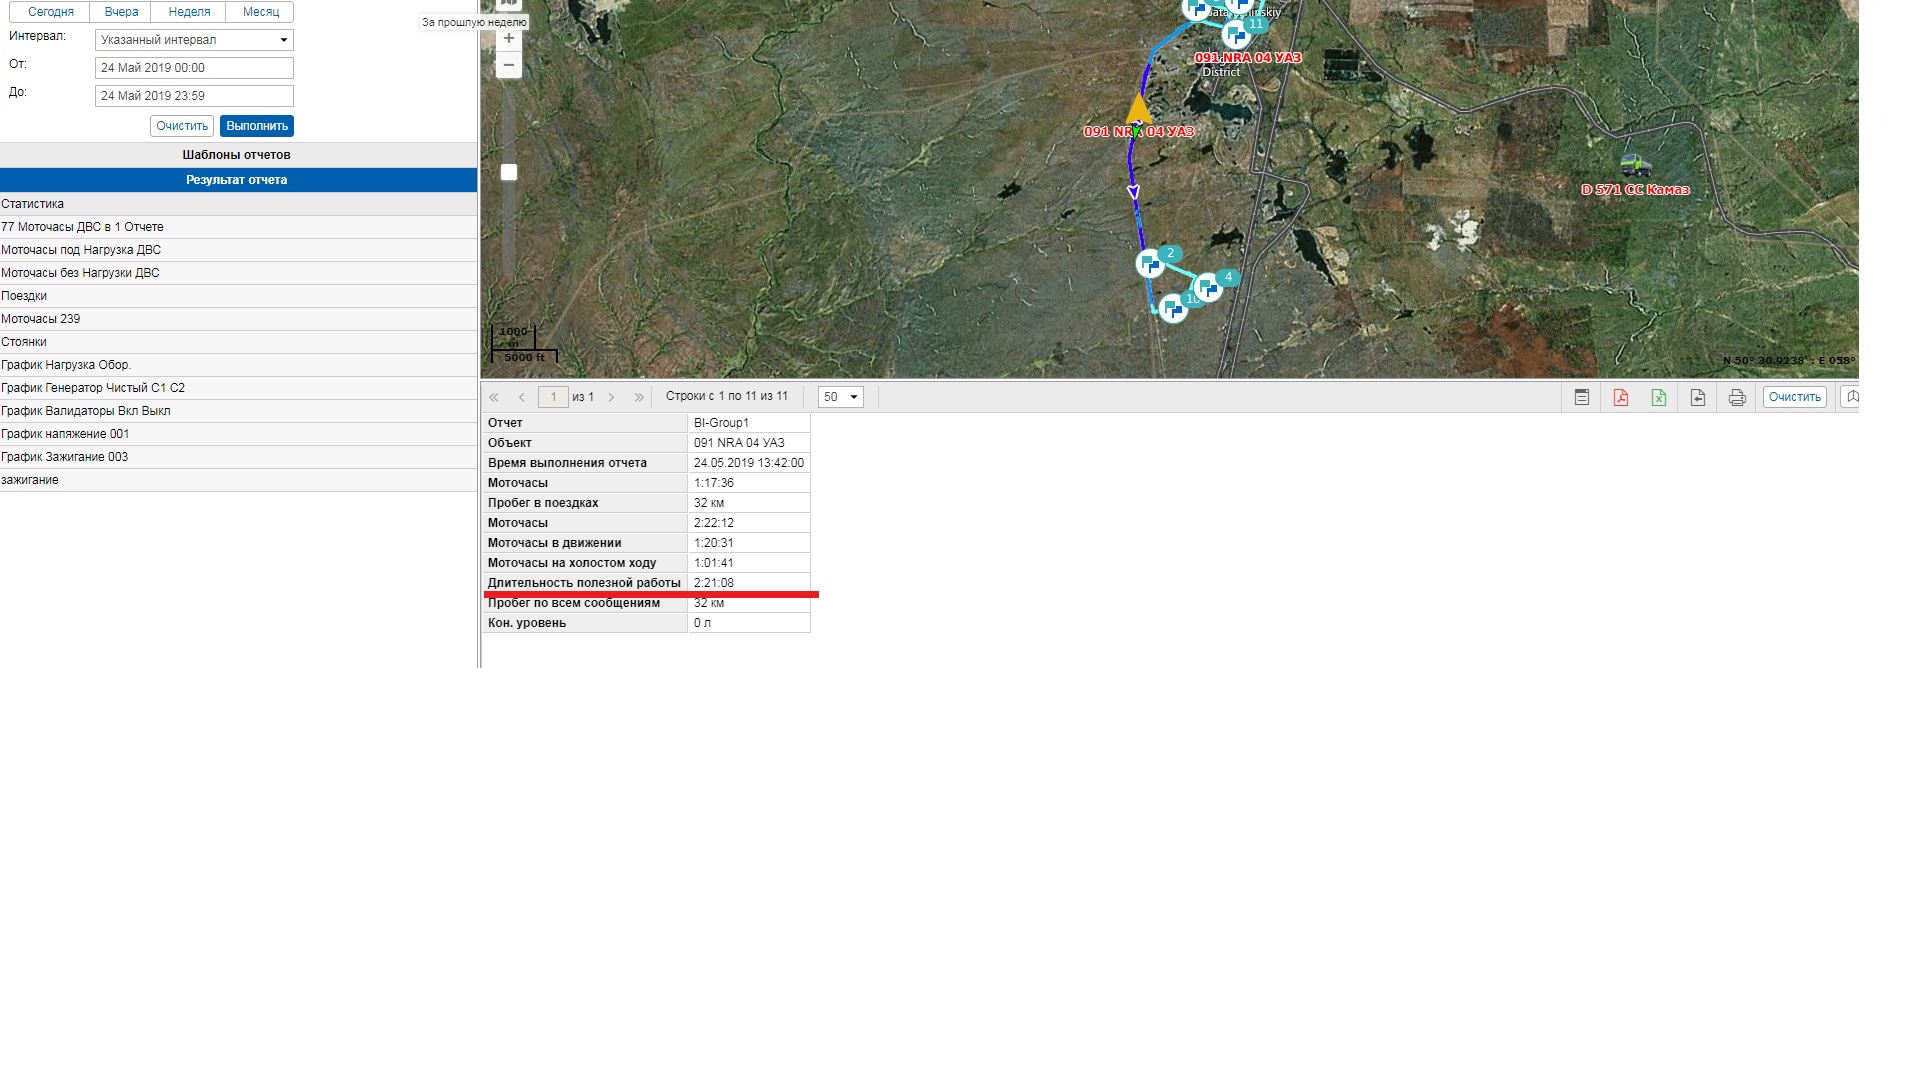Image resolution: width=1920 pixels, height=1080 pixels.
Task: Click the Выполнить button
Action: [257, 126]
